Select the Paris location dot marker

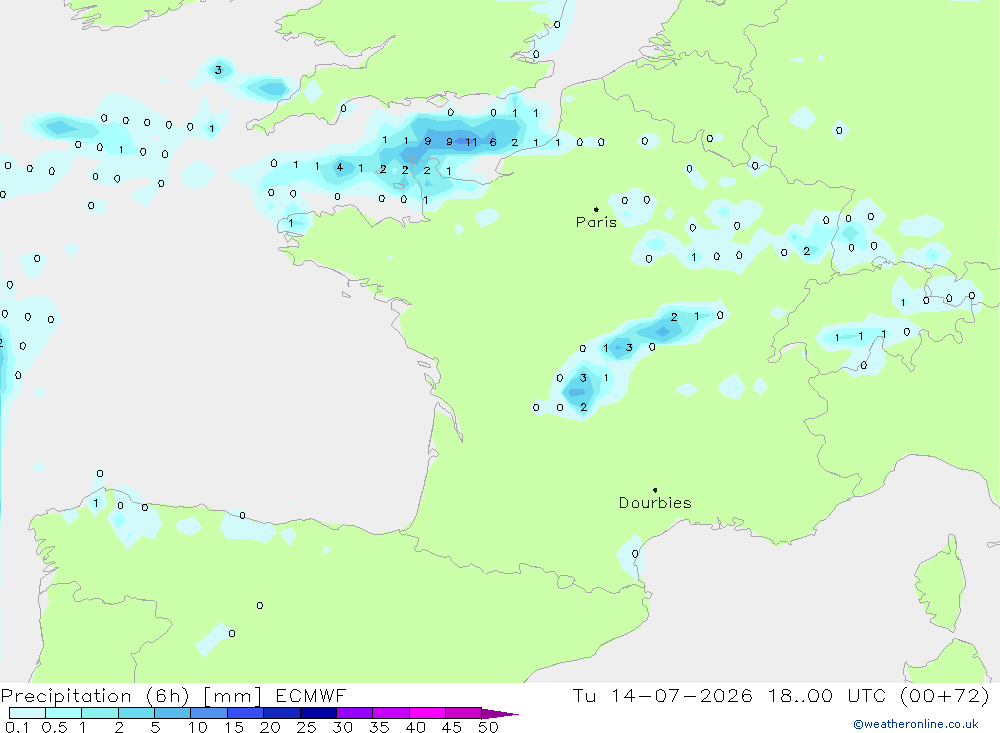click(596, 209)
